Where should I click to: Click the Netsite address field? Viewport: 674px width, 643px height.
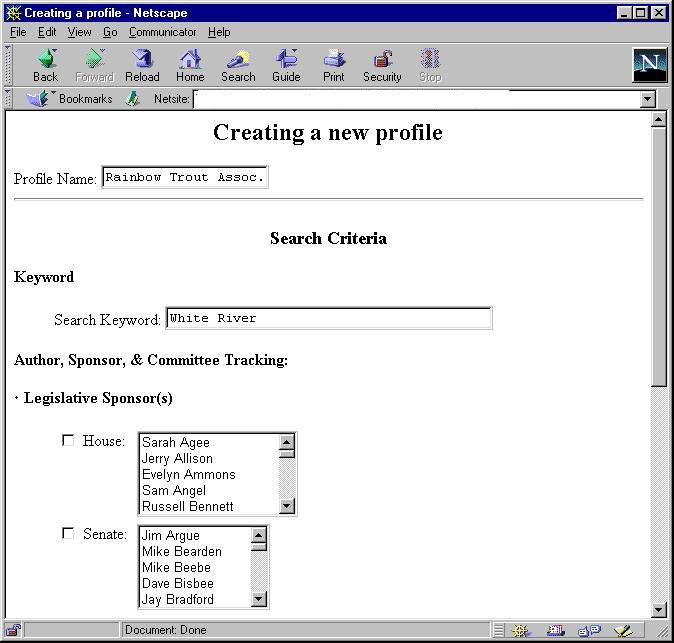click(416, 99)
